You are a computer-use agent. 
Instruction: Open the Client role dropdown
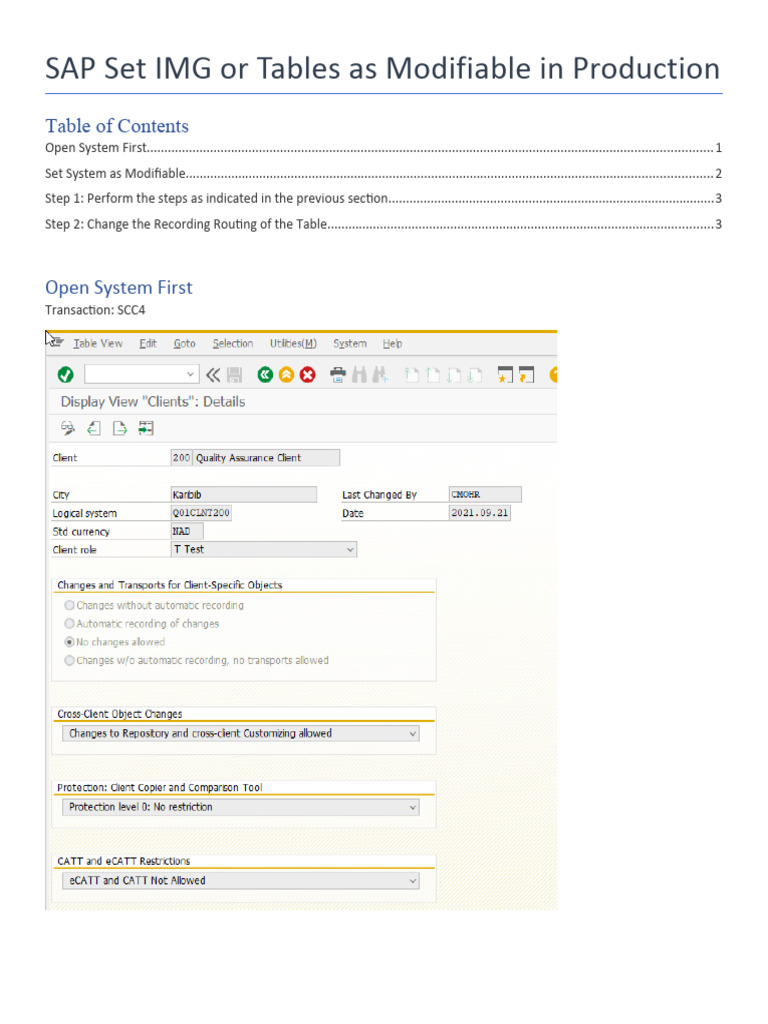coord(350,550)
